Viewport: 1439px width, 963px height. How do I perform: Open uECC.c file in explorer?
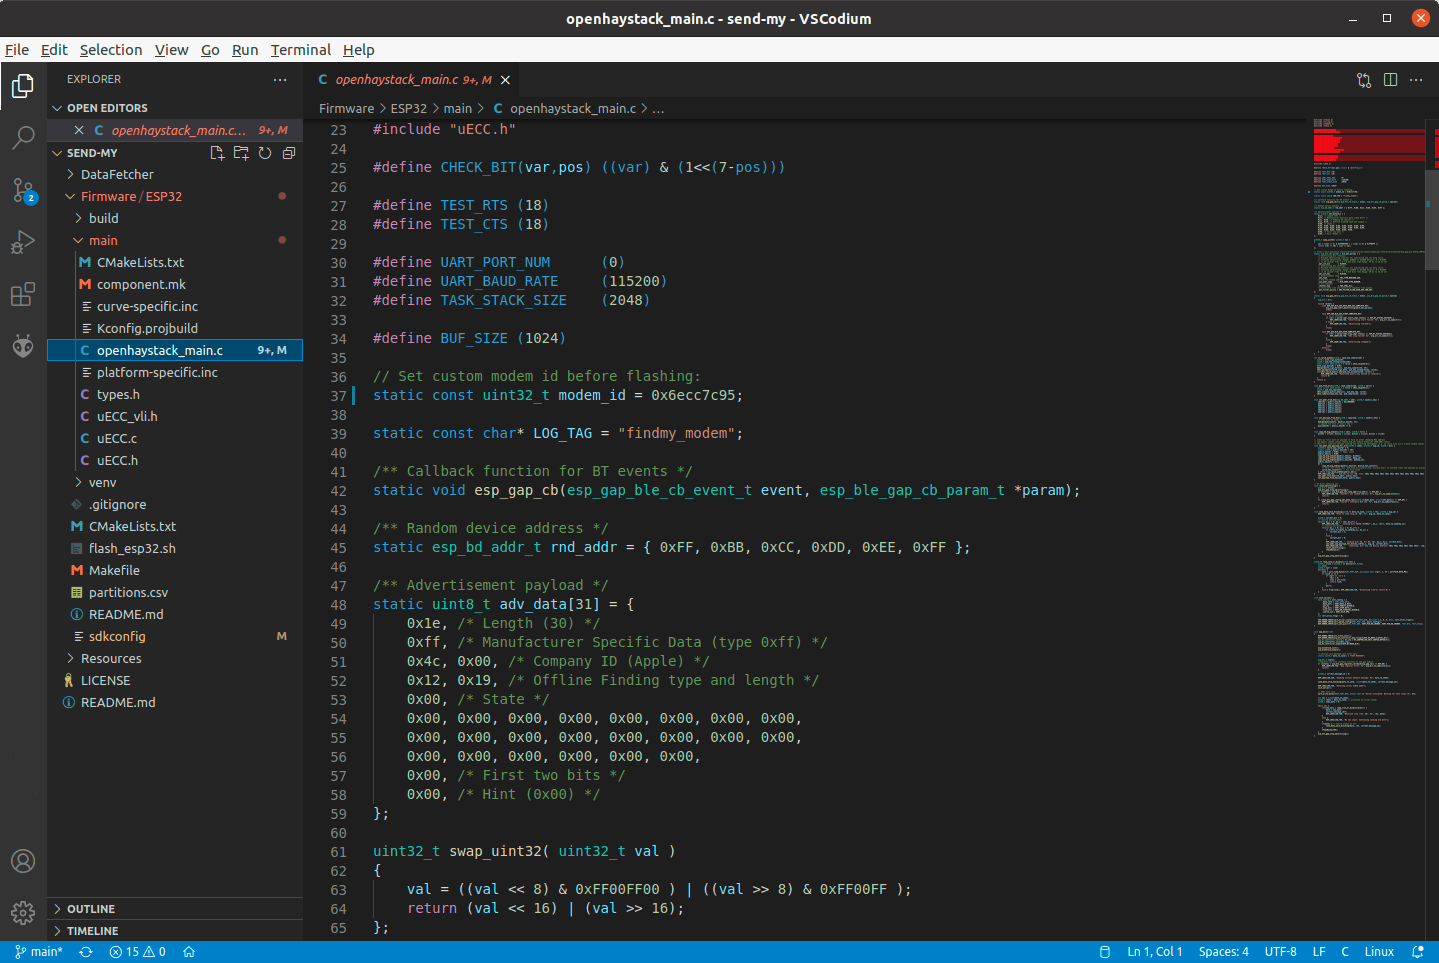tap(117, 439)
